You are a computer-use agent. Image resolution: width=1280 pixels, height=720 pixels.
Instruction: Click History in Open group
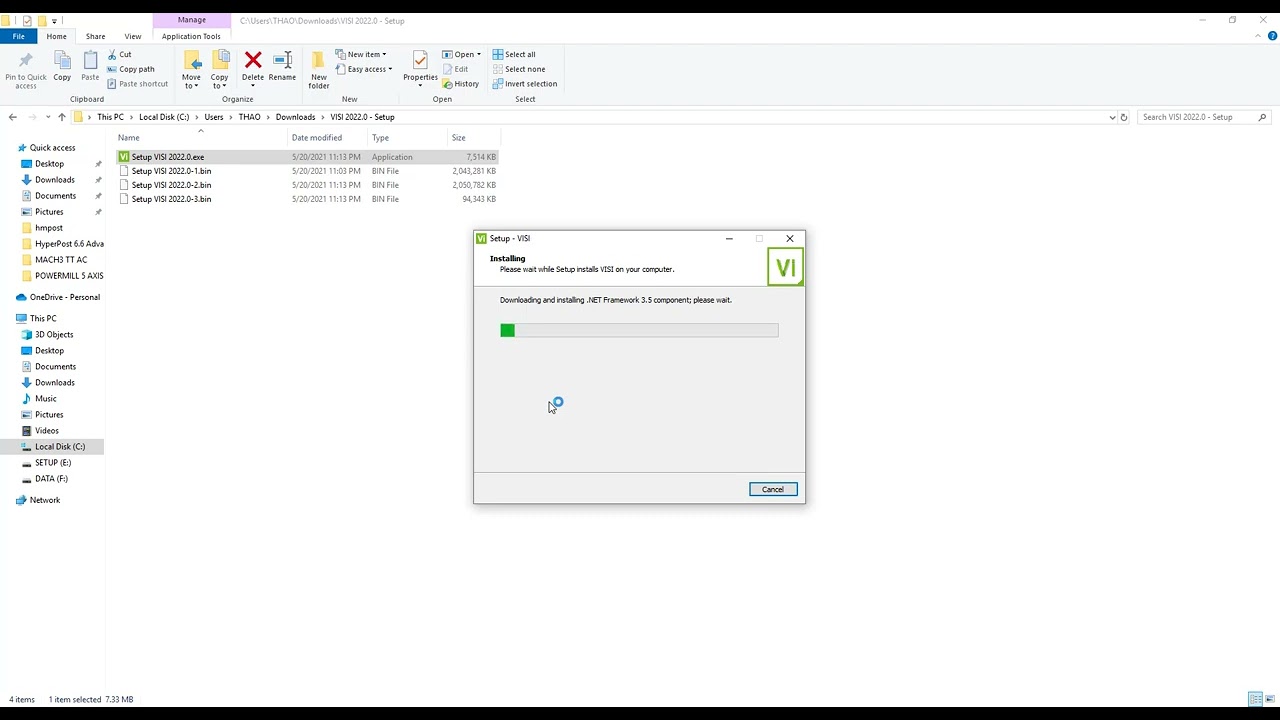461,84
